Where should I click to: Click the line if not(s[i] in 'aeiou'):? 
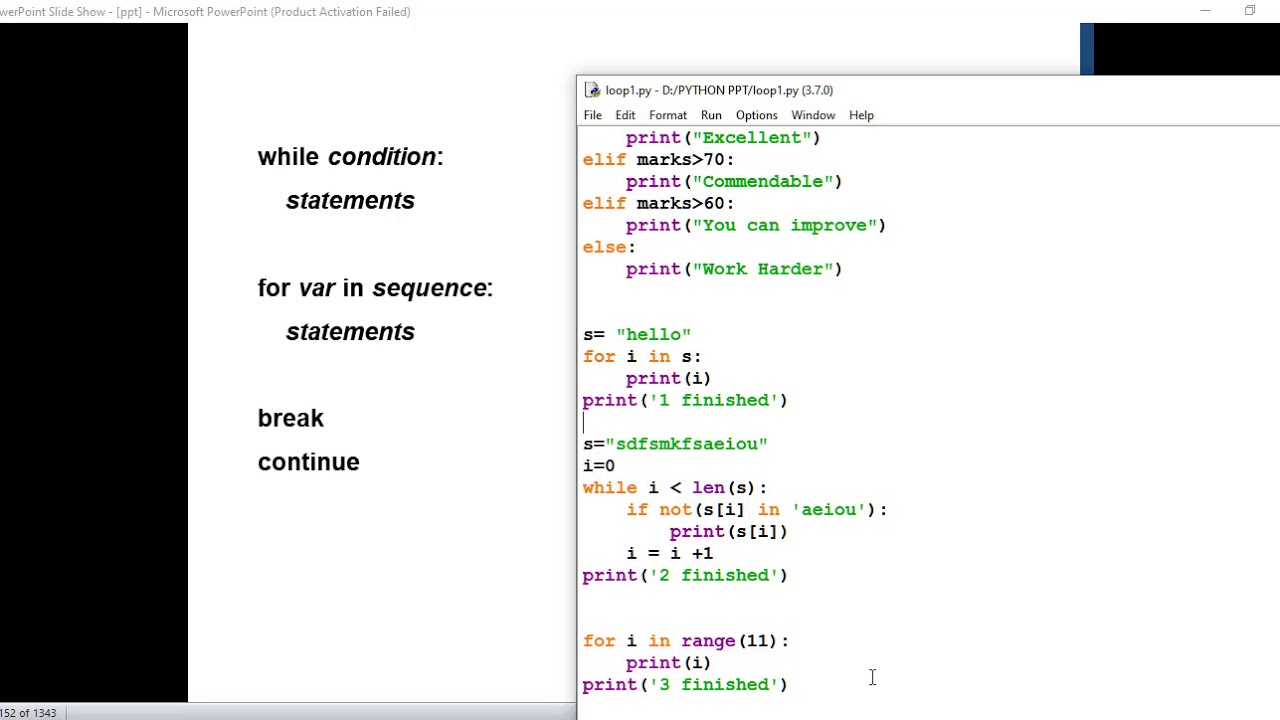coord(757,510)
